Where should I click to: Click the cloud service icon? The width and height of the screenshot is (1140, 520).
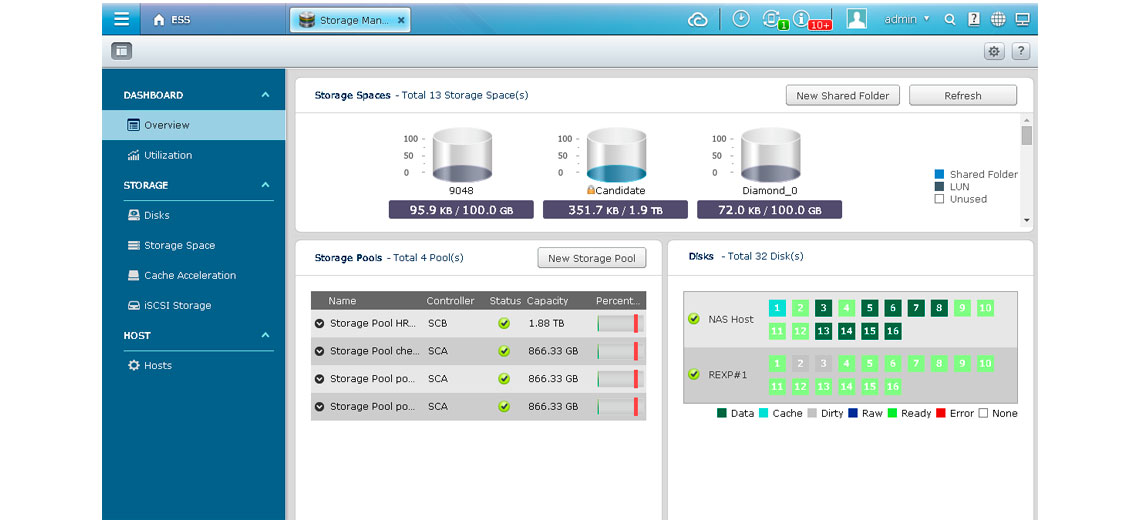[x=698, y=19]
